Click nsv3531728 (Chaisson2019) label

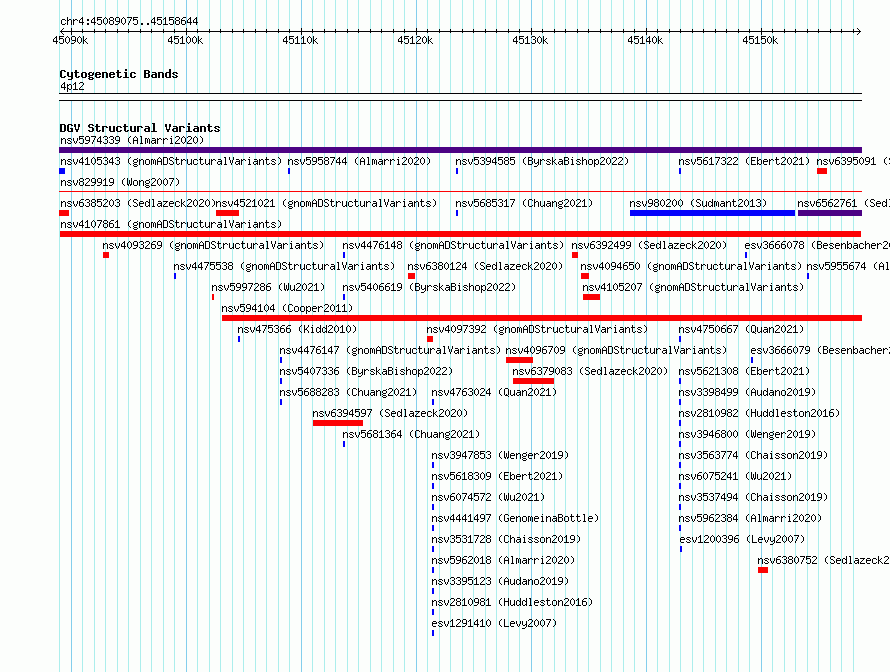pos(506,539)
